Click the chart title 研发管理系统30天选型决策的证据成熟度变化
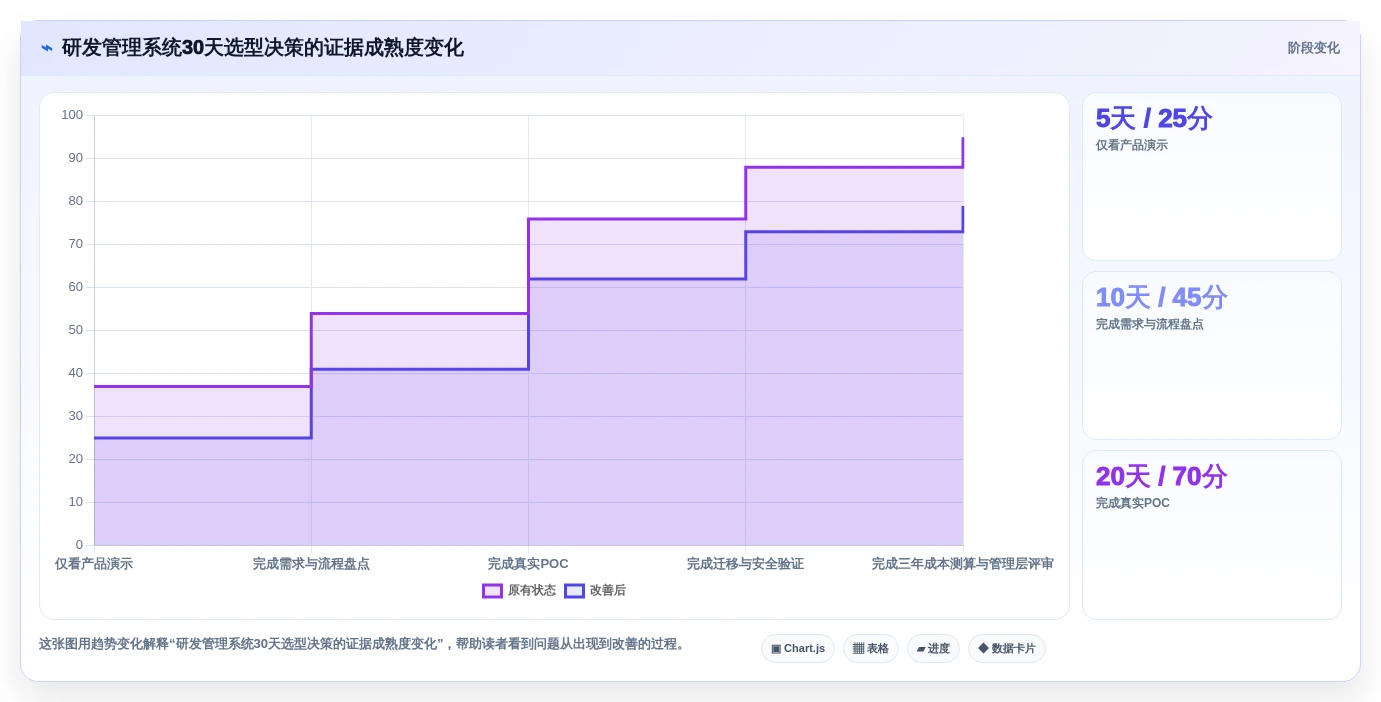This screenshot has height=702, width=1381. (263, 48)
